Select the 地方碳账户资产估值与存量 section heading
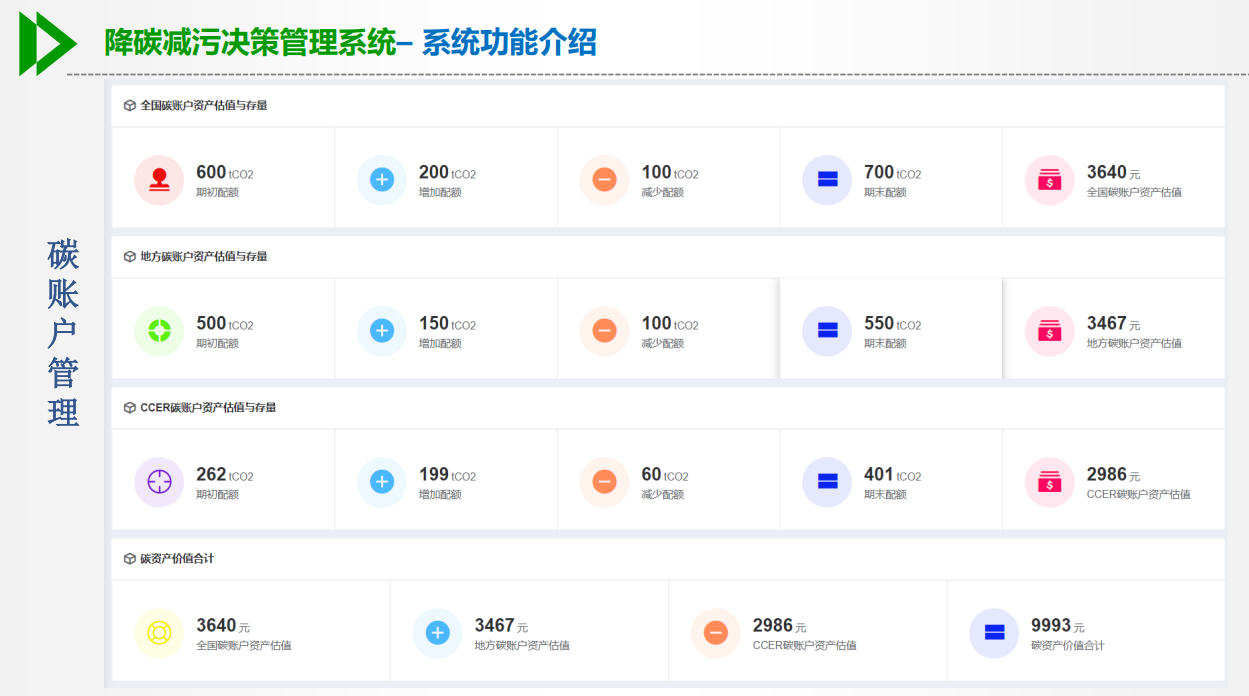Image resolution: width=1249 pixels, height=696 pixels. click(204, 257)
